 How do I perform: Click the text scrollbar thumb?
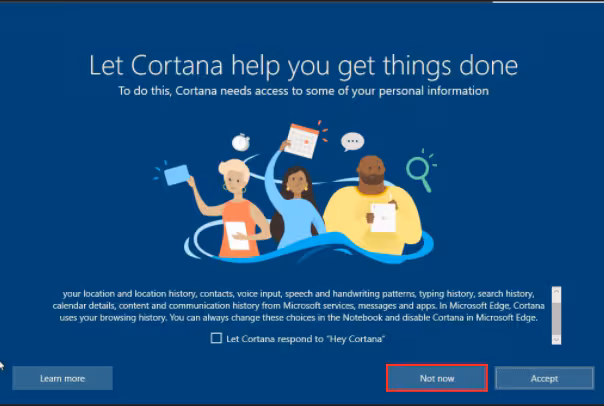pos(556,318)
